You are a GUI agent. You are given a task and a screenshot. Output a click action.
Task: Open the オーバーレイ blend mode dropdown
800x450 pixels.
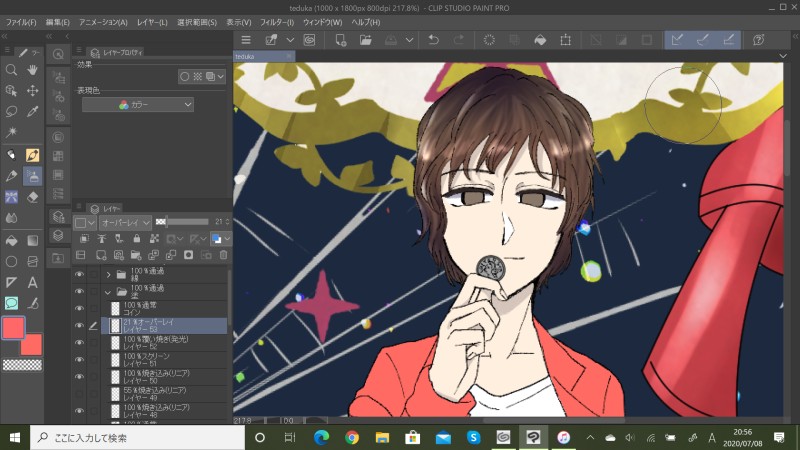click(x=124, y=222)
